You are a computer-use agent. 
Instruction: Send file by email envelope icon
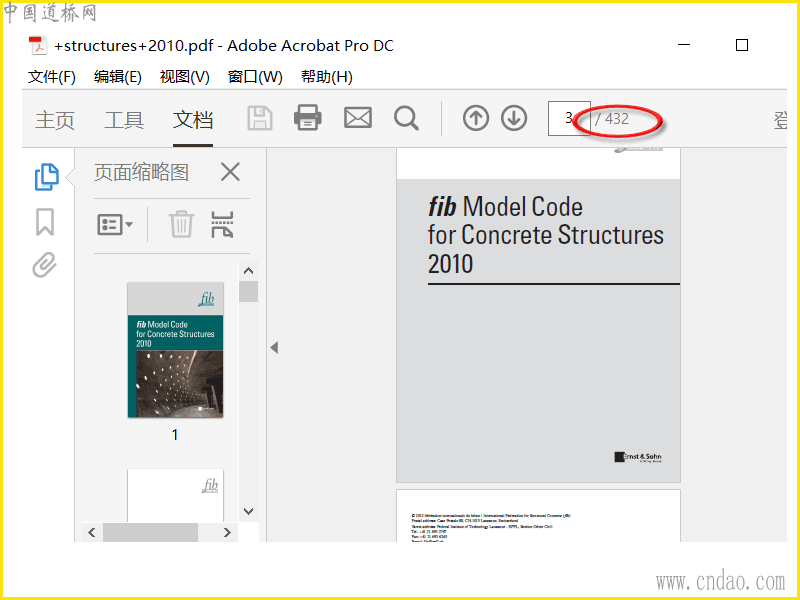coord(358,117)
